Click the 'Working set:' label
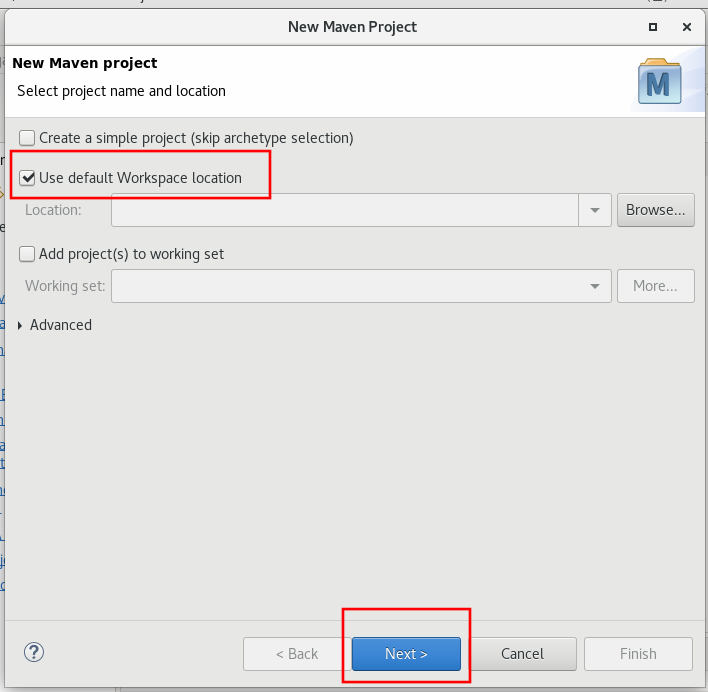708x692 pixels. [65, 286]
